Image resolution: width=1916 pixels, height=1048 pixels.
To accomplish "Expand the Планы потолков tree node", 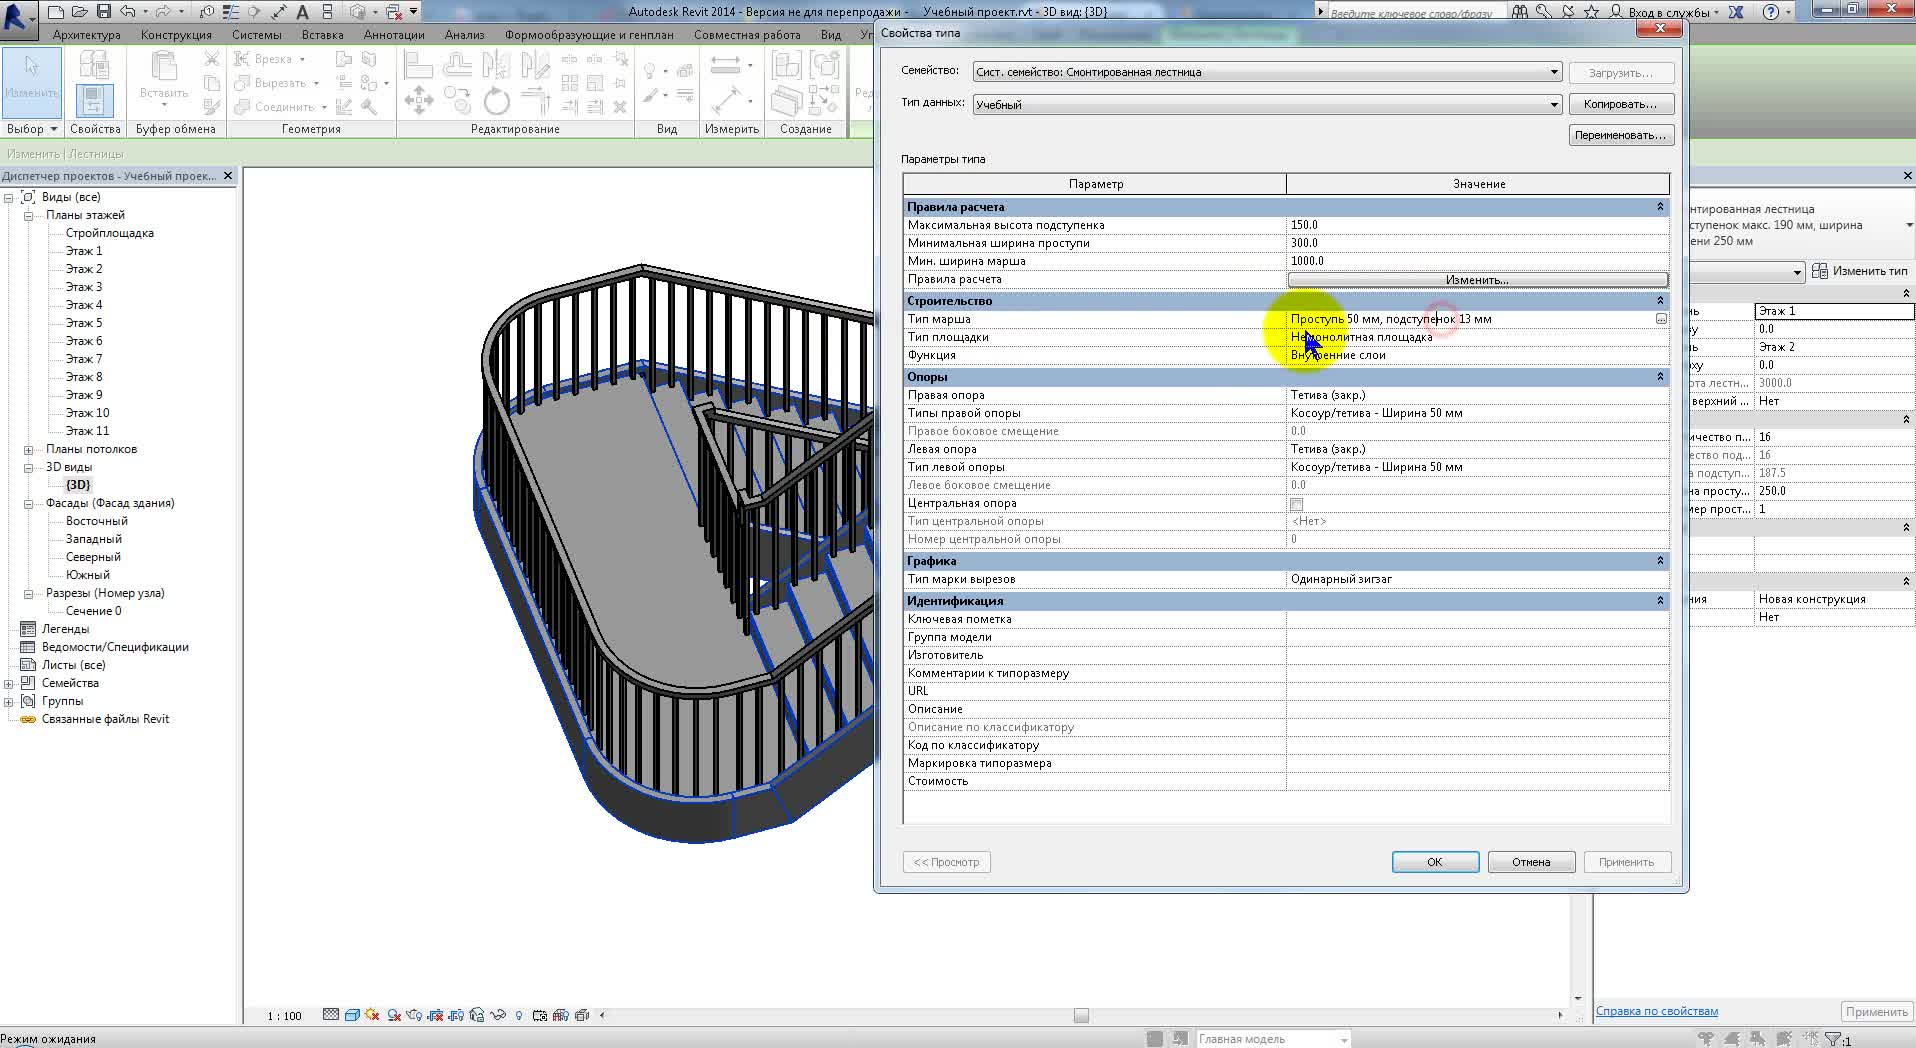I will pos(28,449).
